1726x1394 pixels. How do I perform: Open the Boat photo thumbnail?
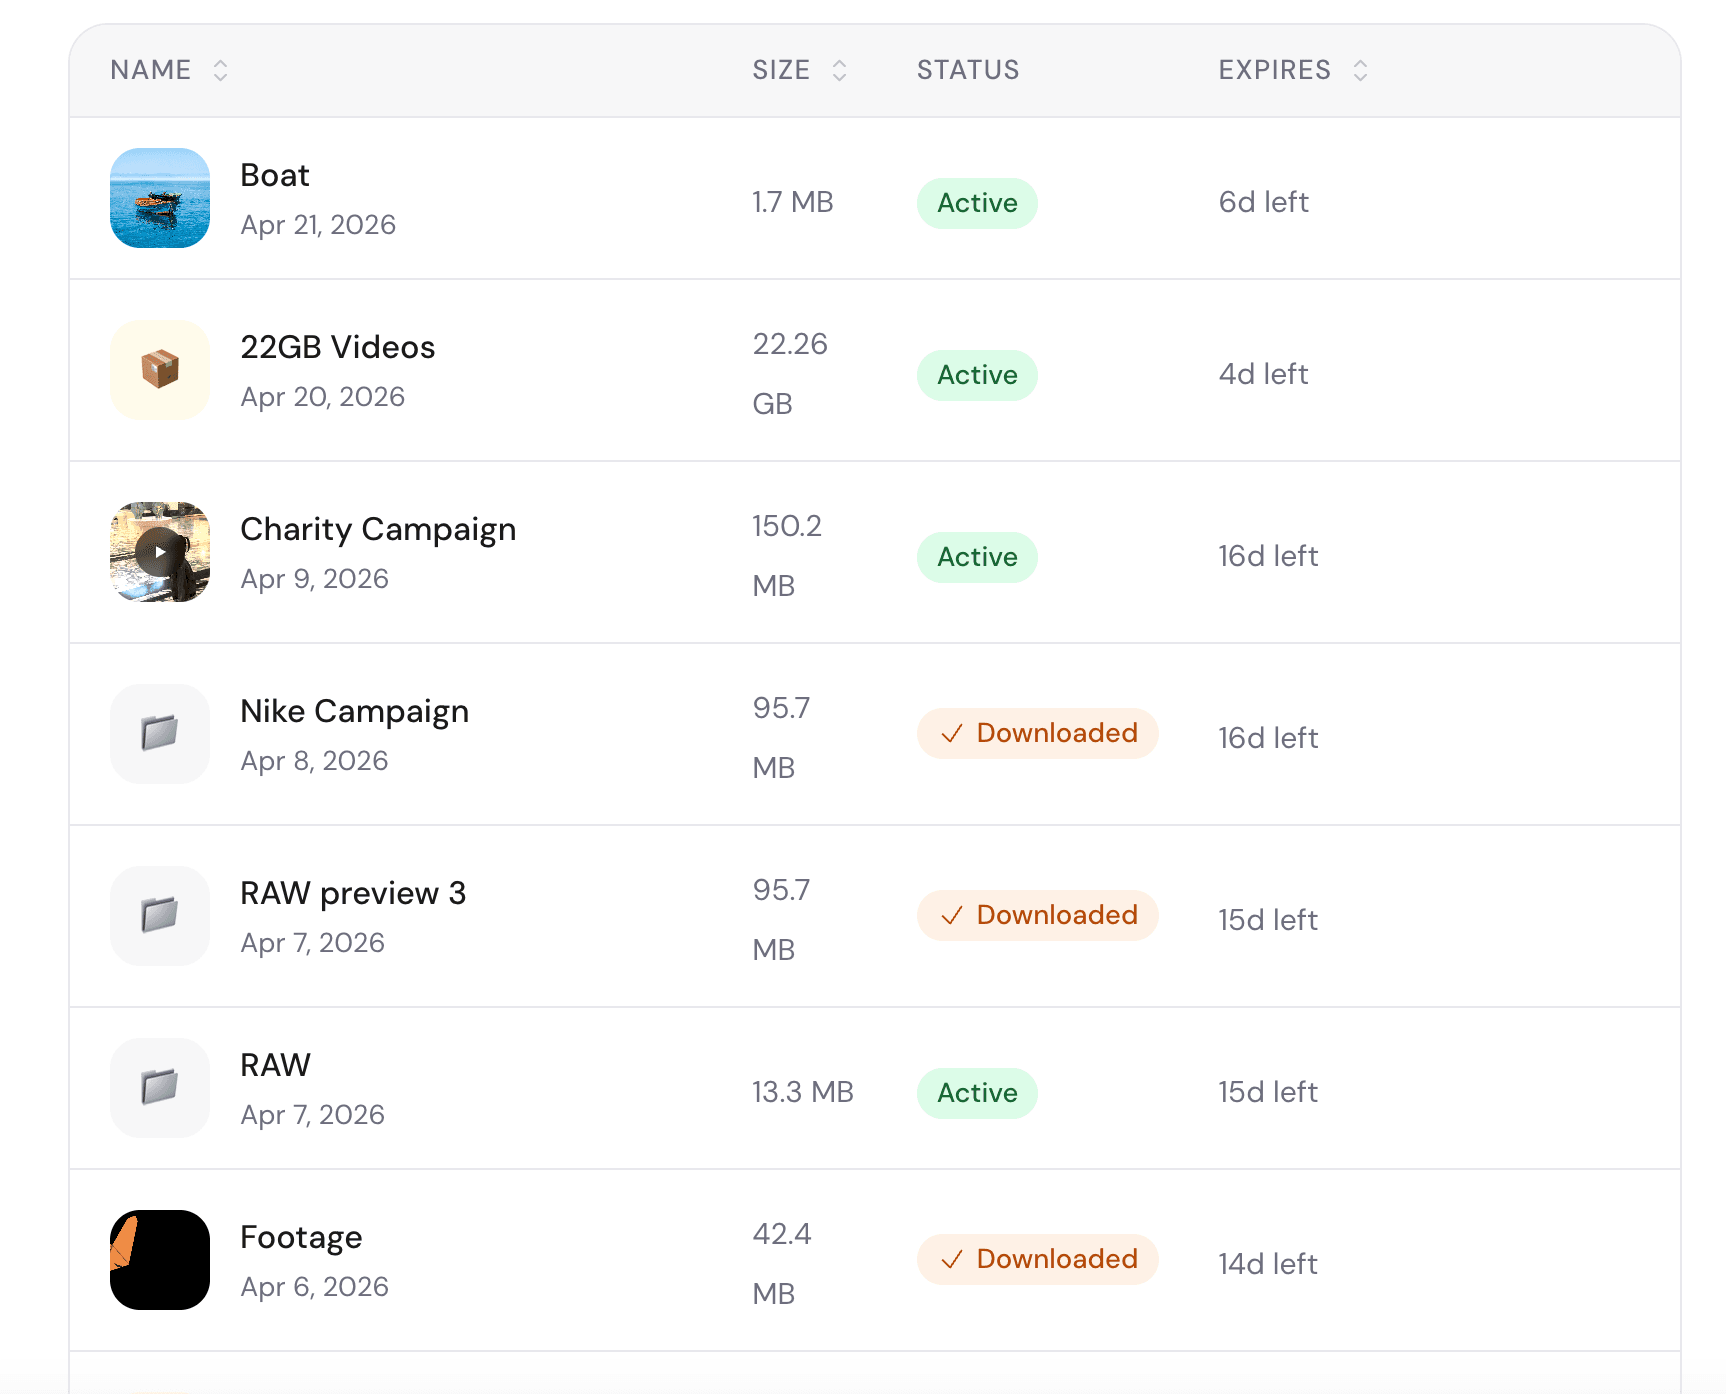160,198
